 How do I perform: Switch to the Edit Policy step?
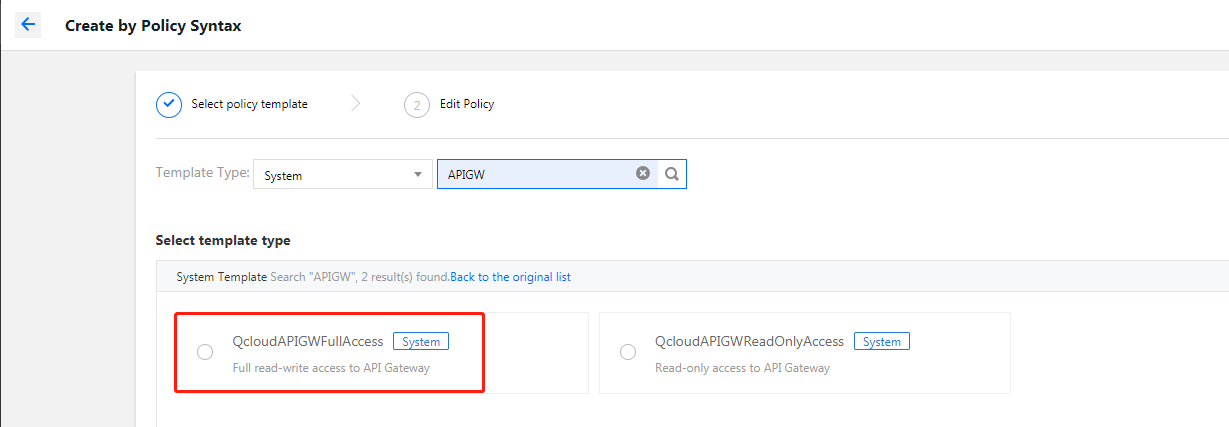point(467,104)
